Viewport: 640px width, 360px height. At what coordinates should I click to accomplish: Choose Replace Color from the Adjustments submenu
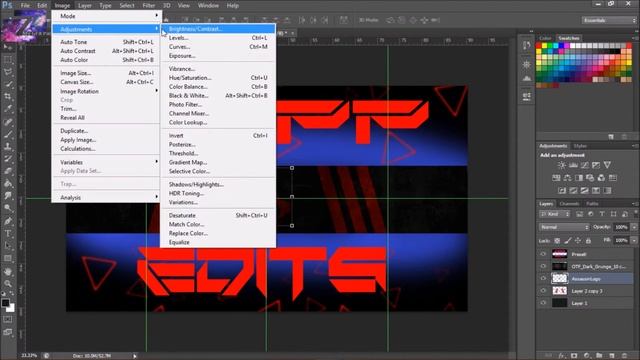(x=218, y=233)
